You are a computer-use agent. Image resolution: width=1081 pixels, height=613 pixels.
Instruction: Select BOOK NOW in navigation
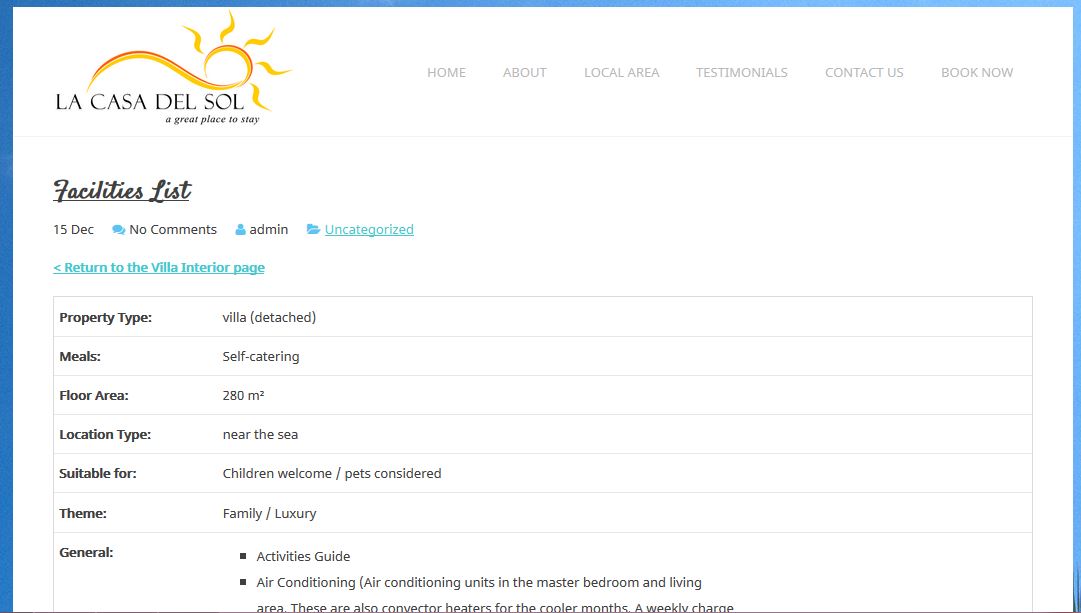pos(977,72)
